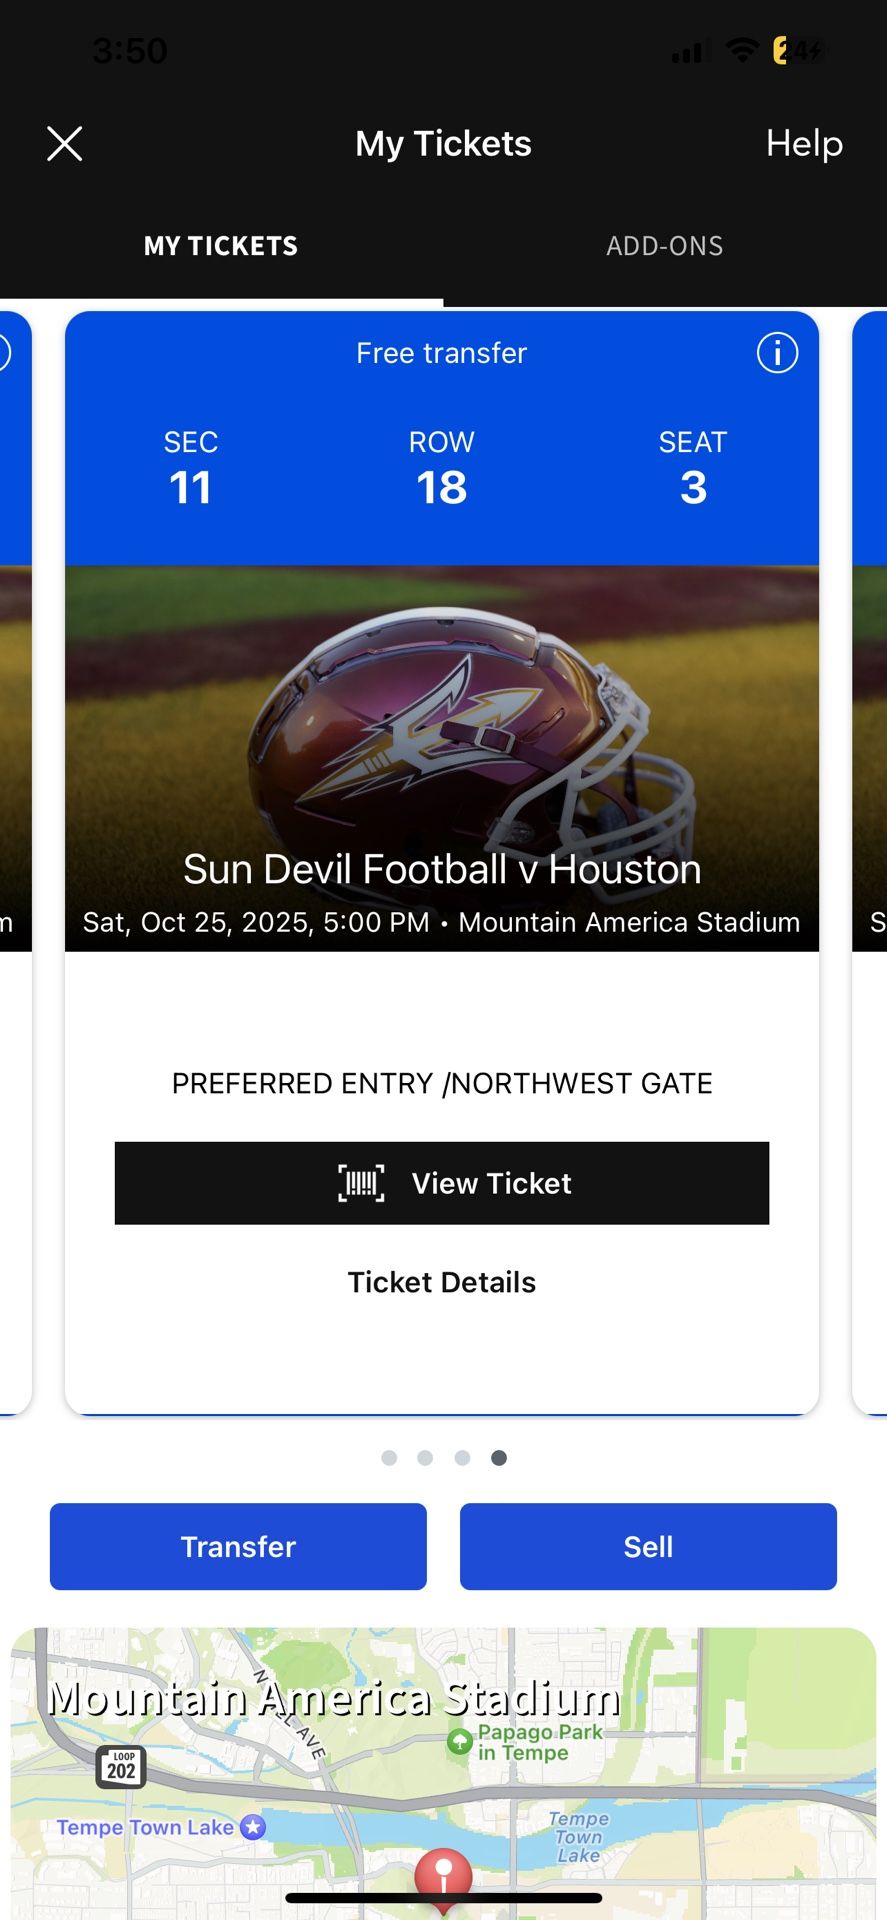Open Help in the header

804,144
